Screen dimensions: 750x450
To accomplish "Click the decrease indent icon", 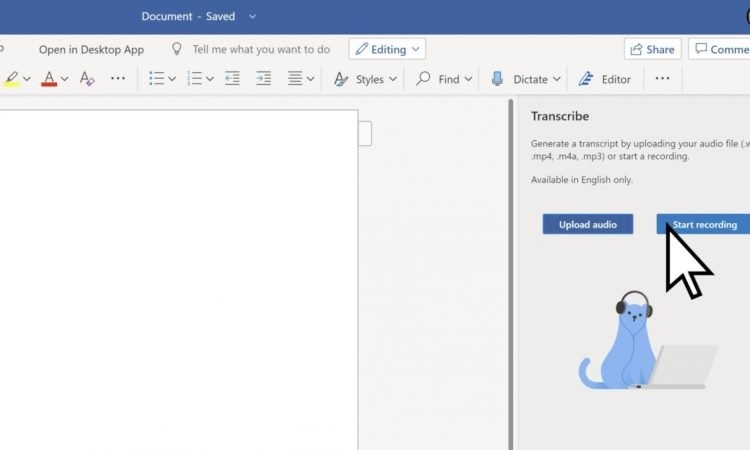I will click(x=232, y=78).
